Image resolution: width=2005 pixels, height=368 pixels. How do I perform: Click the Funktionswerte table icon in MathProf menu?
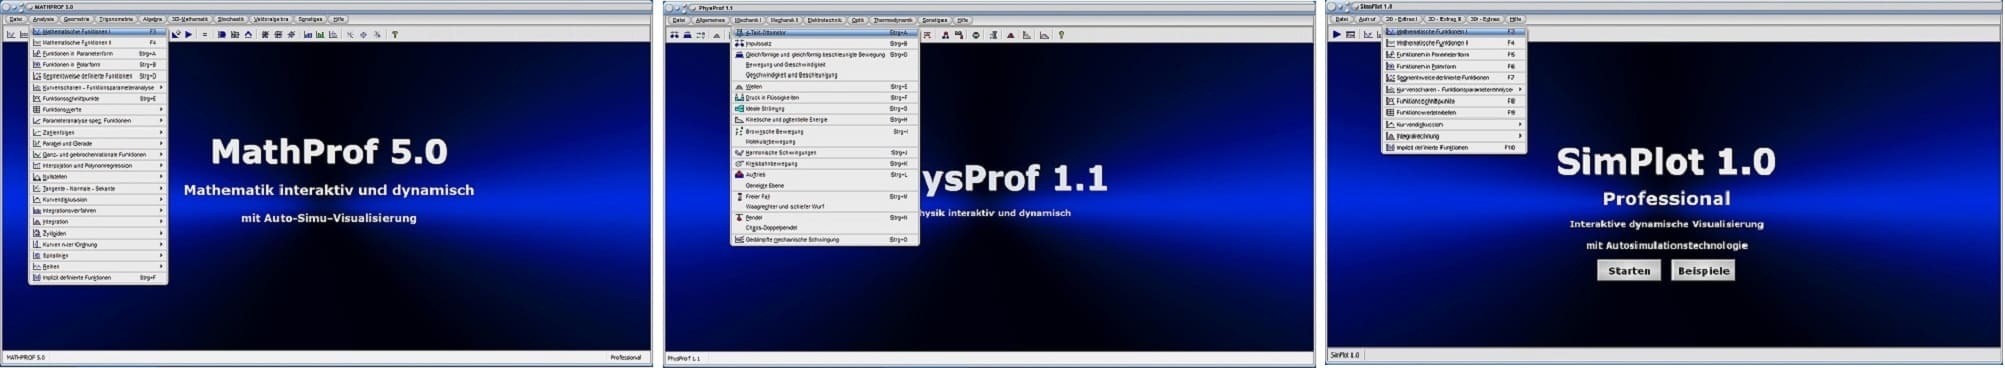tap(37, 109)
